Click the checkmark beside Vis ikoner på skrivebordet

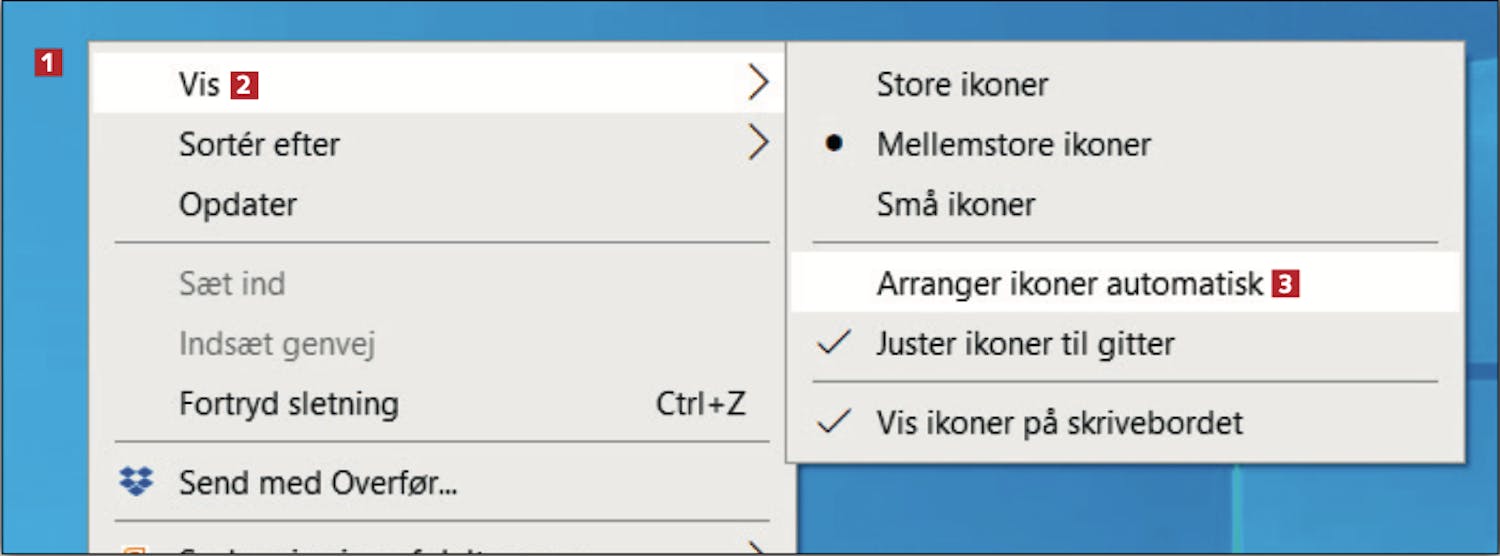834,423
